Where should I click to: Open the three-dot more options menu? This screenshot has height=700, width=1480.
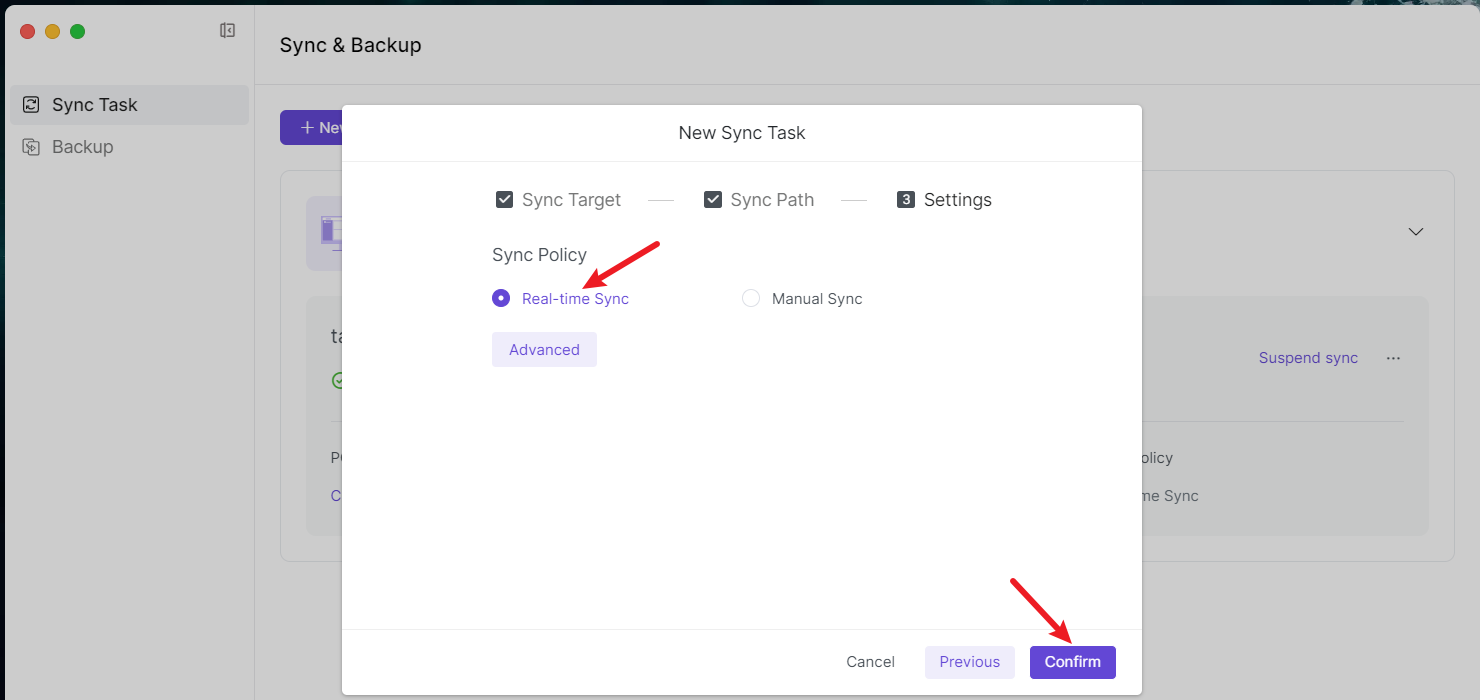(x=1393, y=358)
